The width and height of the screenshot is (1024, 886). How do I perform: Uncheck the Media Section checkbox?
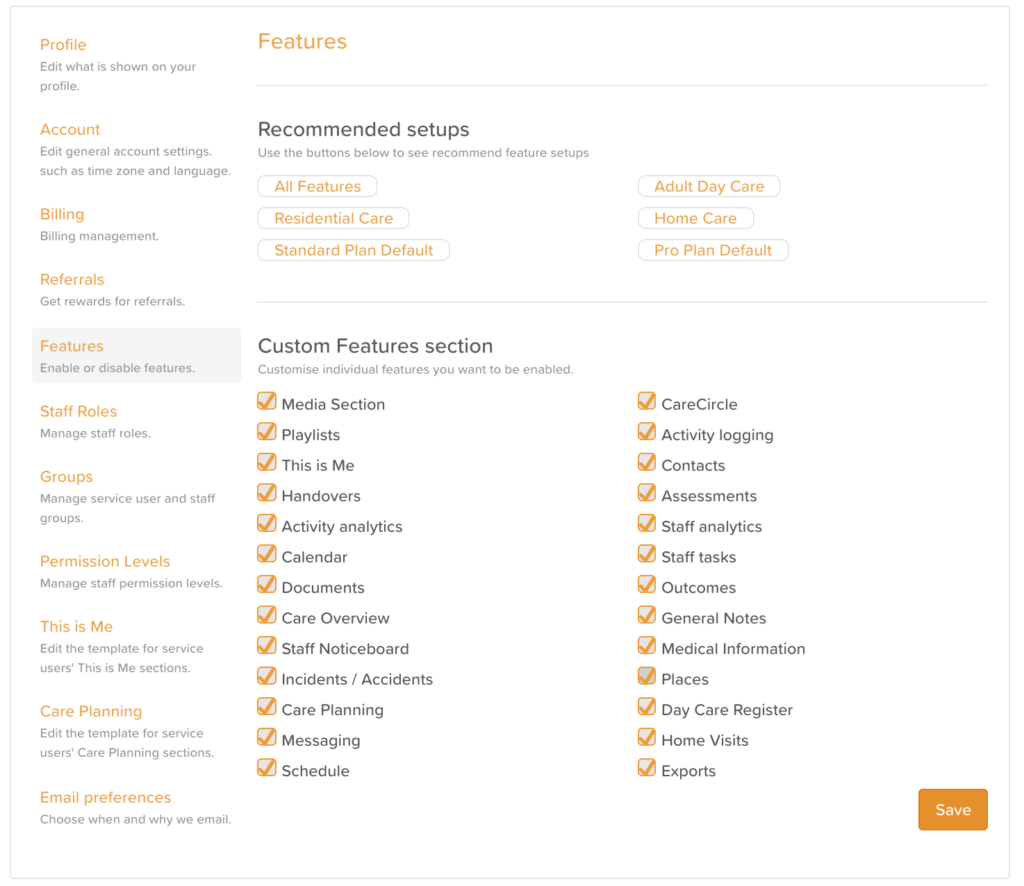click(267, 402)
